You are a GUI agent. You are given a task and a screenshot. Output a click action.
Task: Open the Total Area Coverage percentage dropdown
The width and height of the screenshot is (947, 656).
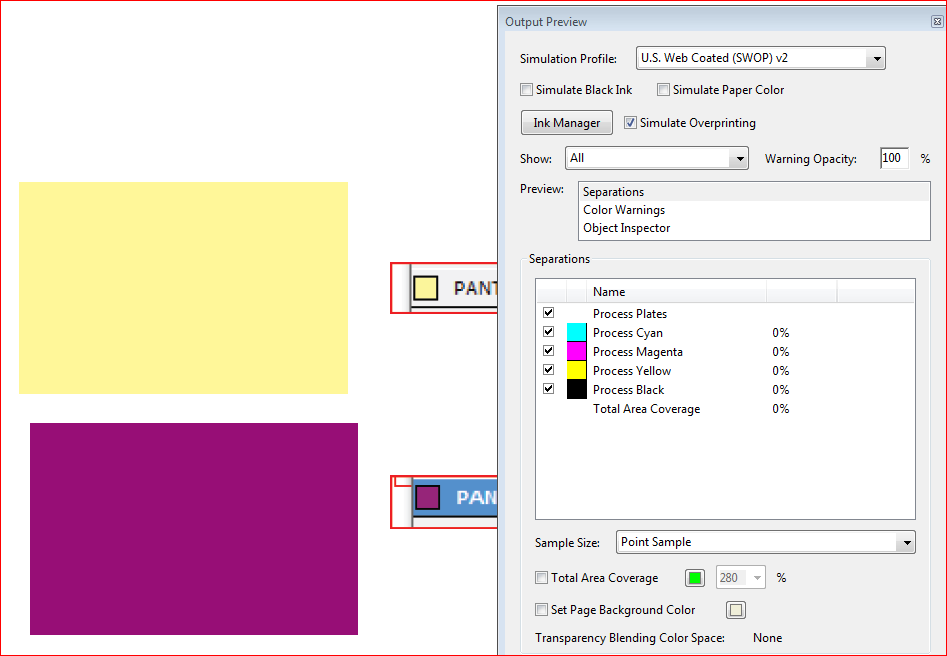coord(757,577)
